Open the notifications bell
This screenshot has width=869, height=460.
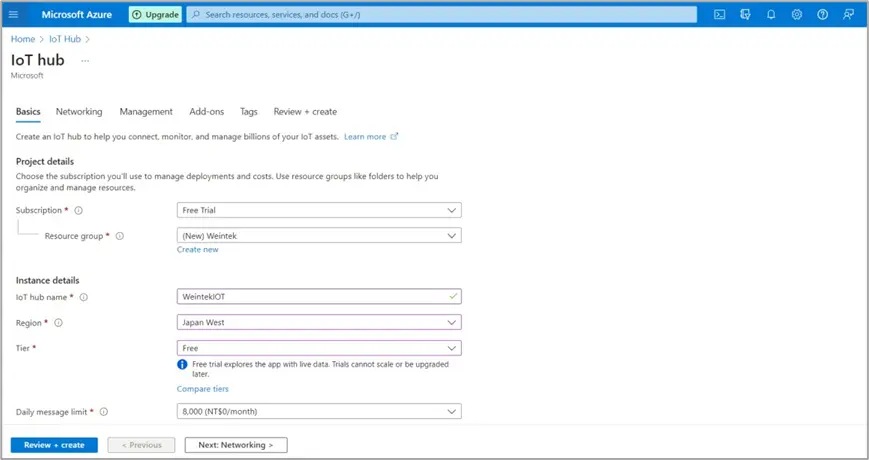tap(771, 14)
